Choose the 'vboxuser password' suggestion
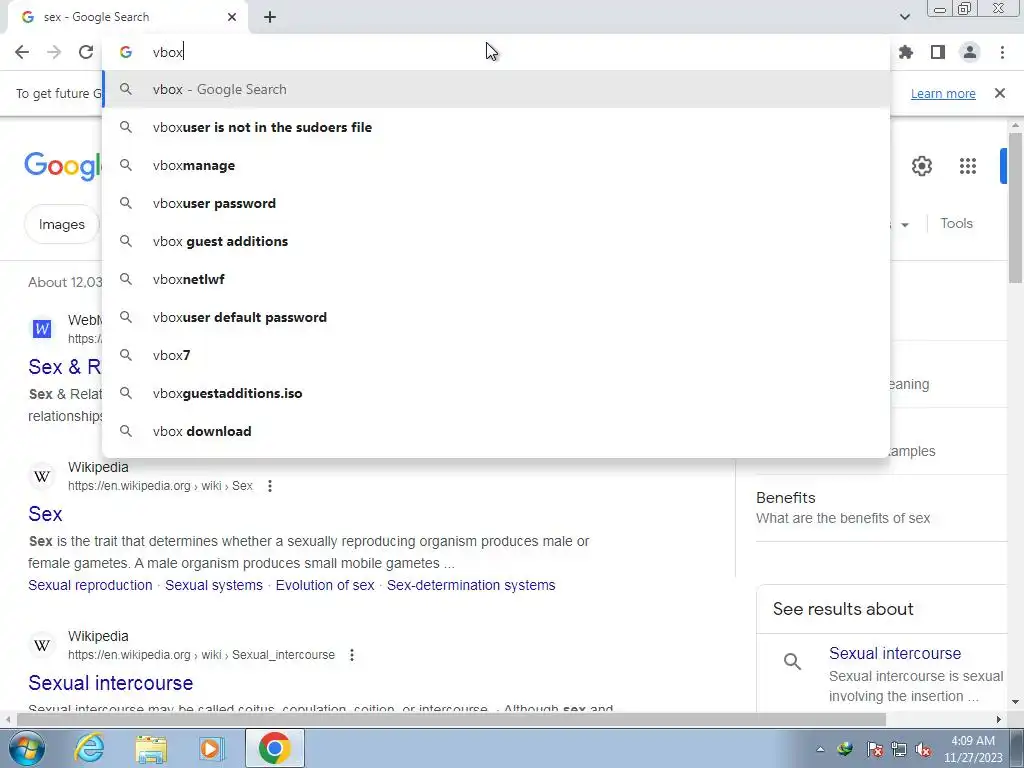The height and width of the screenshot is (768, 1024). (496, 203)
